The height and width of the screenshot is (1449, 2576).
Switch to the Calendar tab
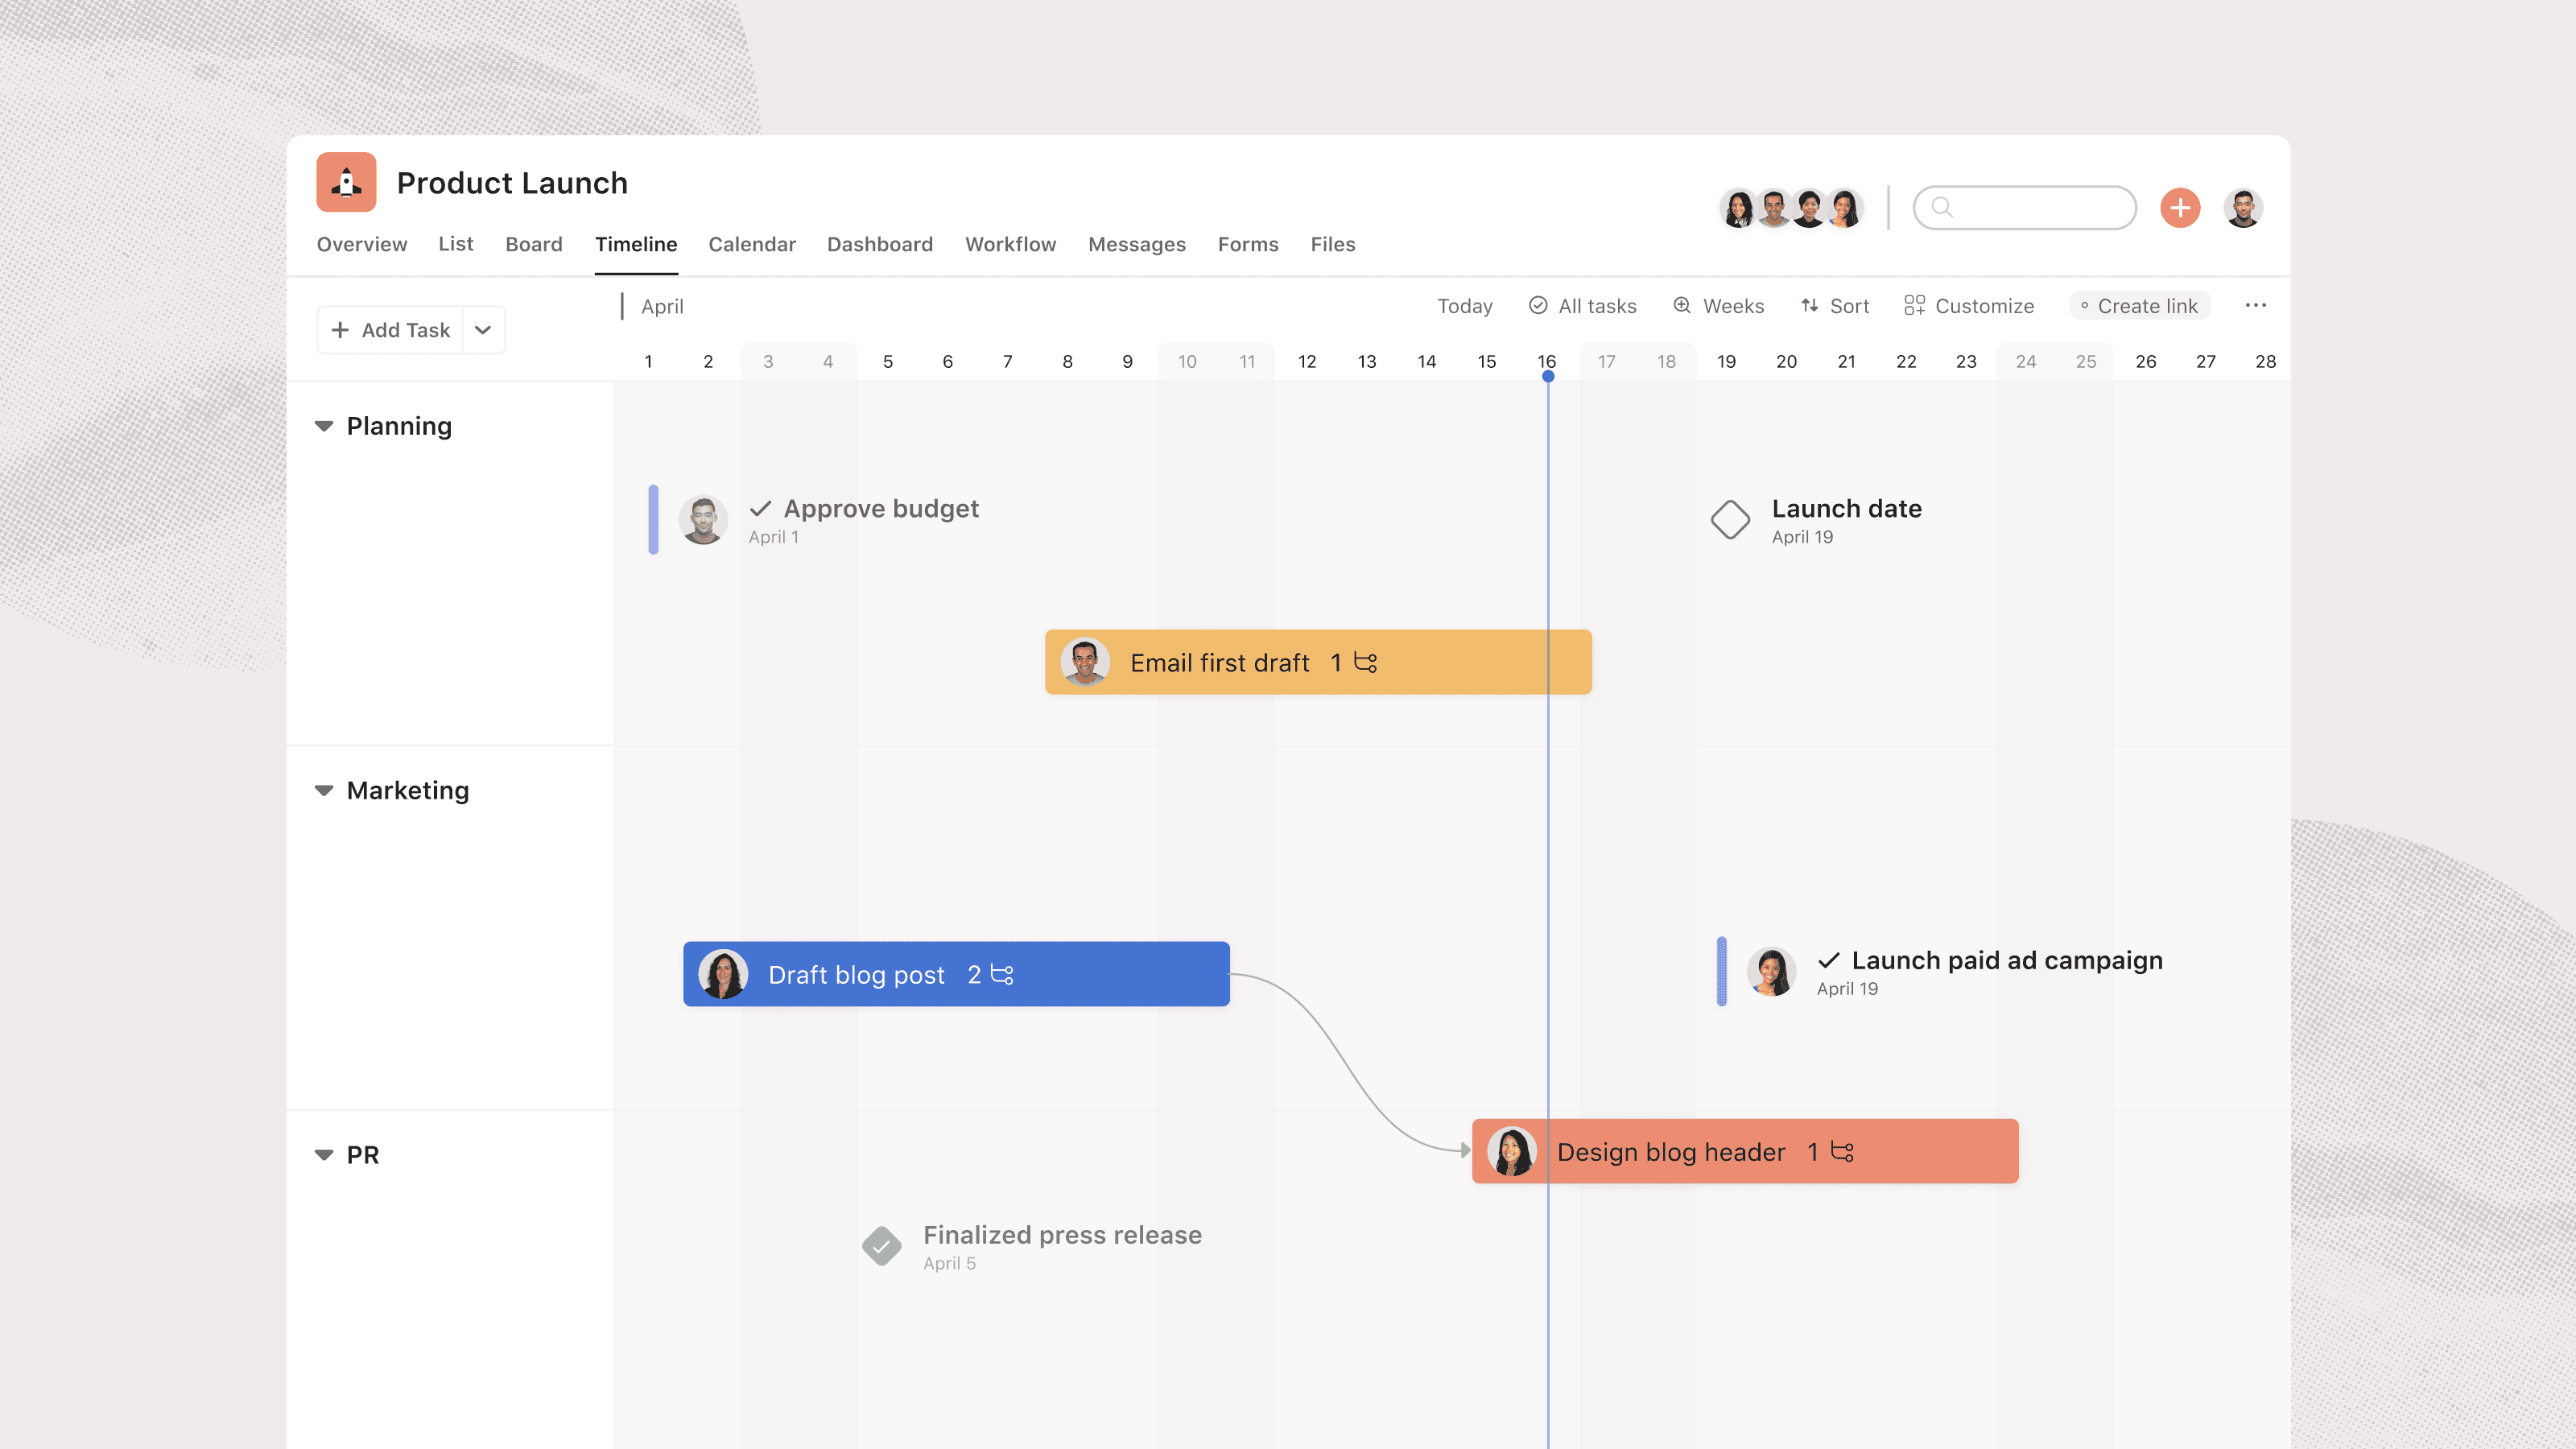click(x=752, y=244)
